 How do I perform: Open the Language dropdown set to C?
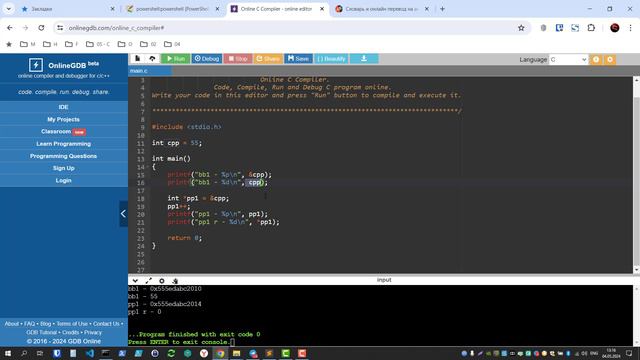pyautogui.click(x=568, y=60)
